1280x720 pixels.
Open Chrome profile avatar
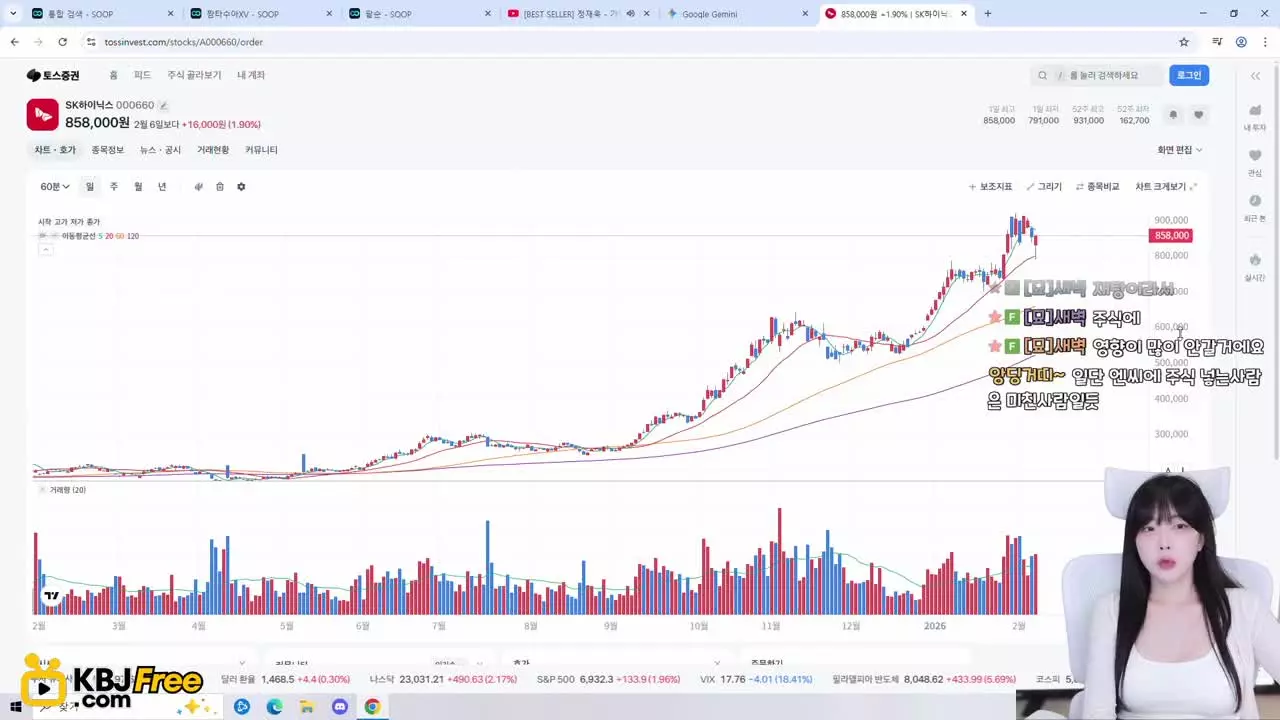(1241, 42)
